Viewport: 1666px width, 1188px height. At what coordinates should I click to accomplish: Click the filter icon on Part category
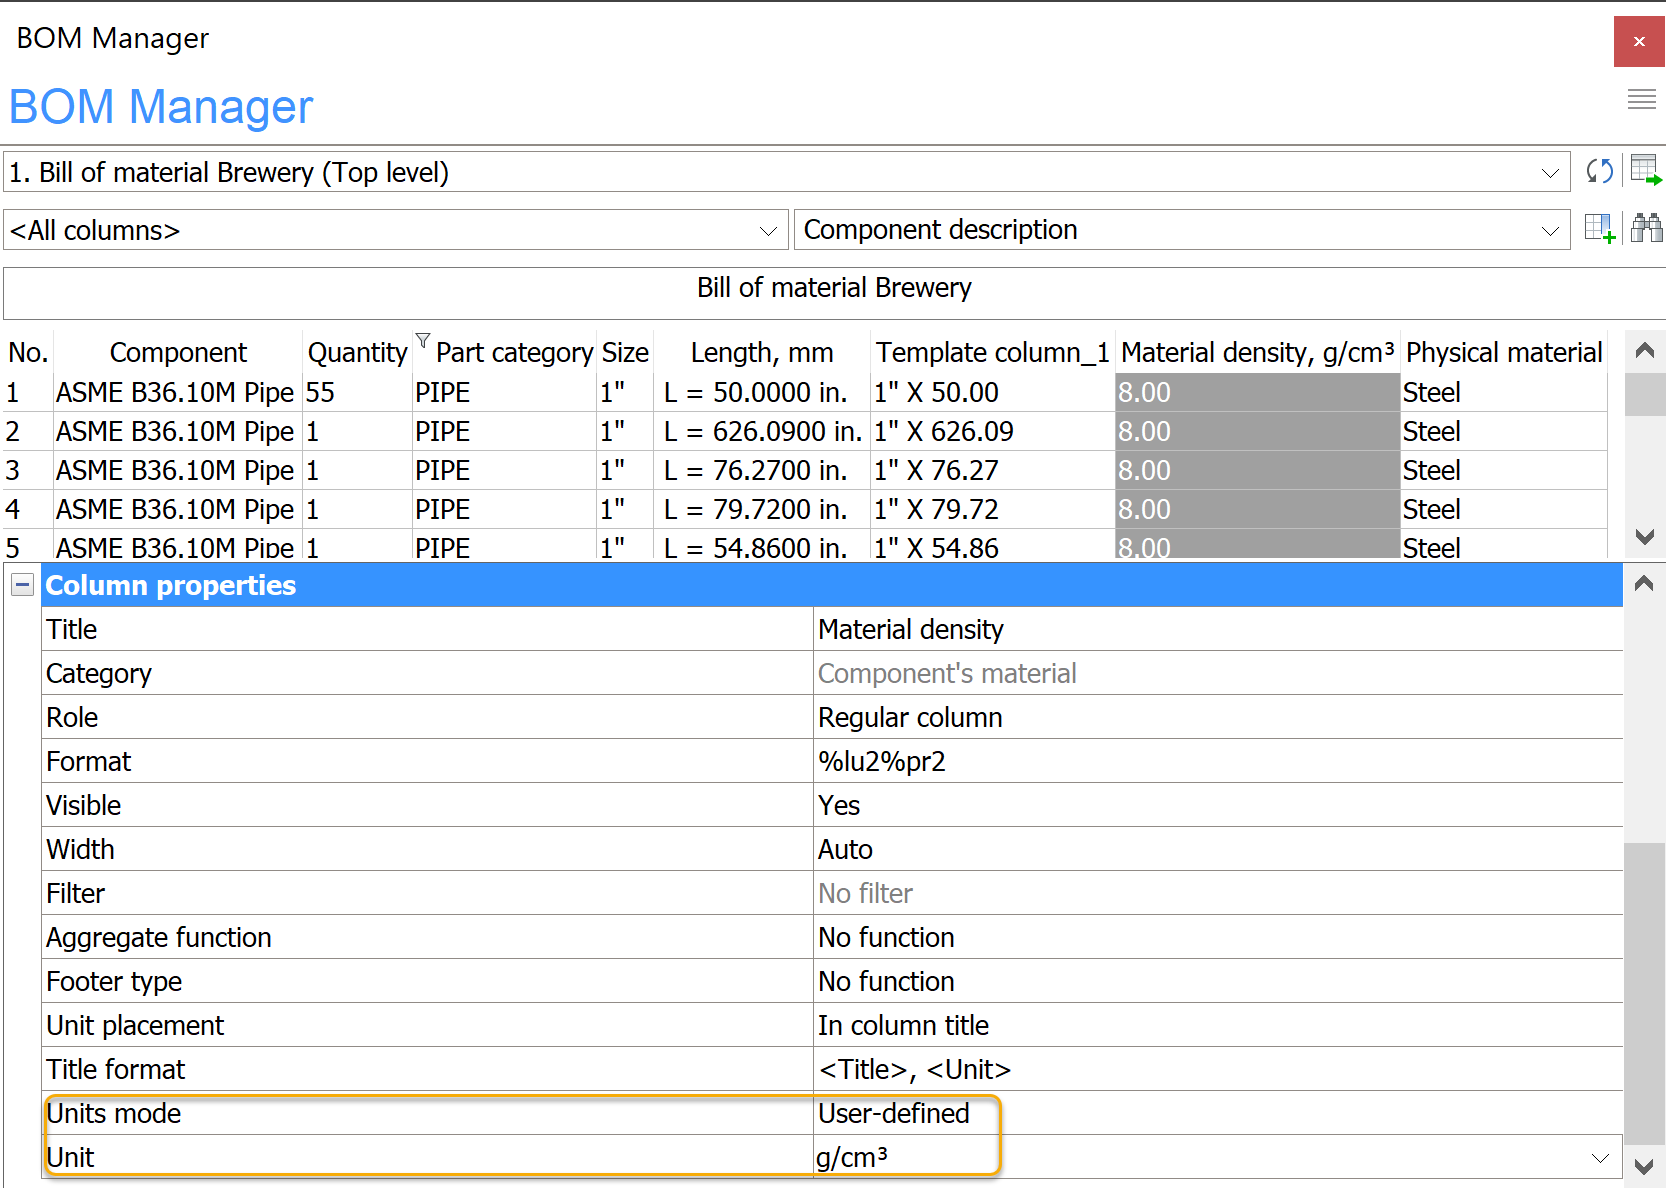click(423, 340)
